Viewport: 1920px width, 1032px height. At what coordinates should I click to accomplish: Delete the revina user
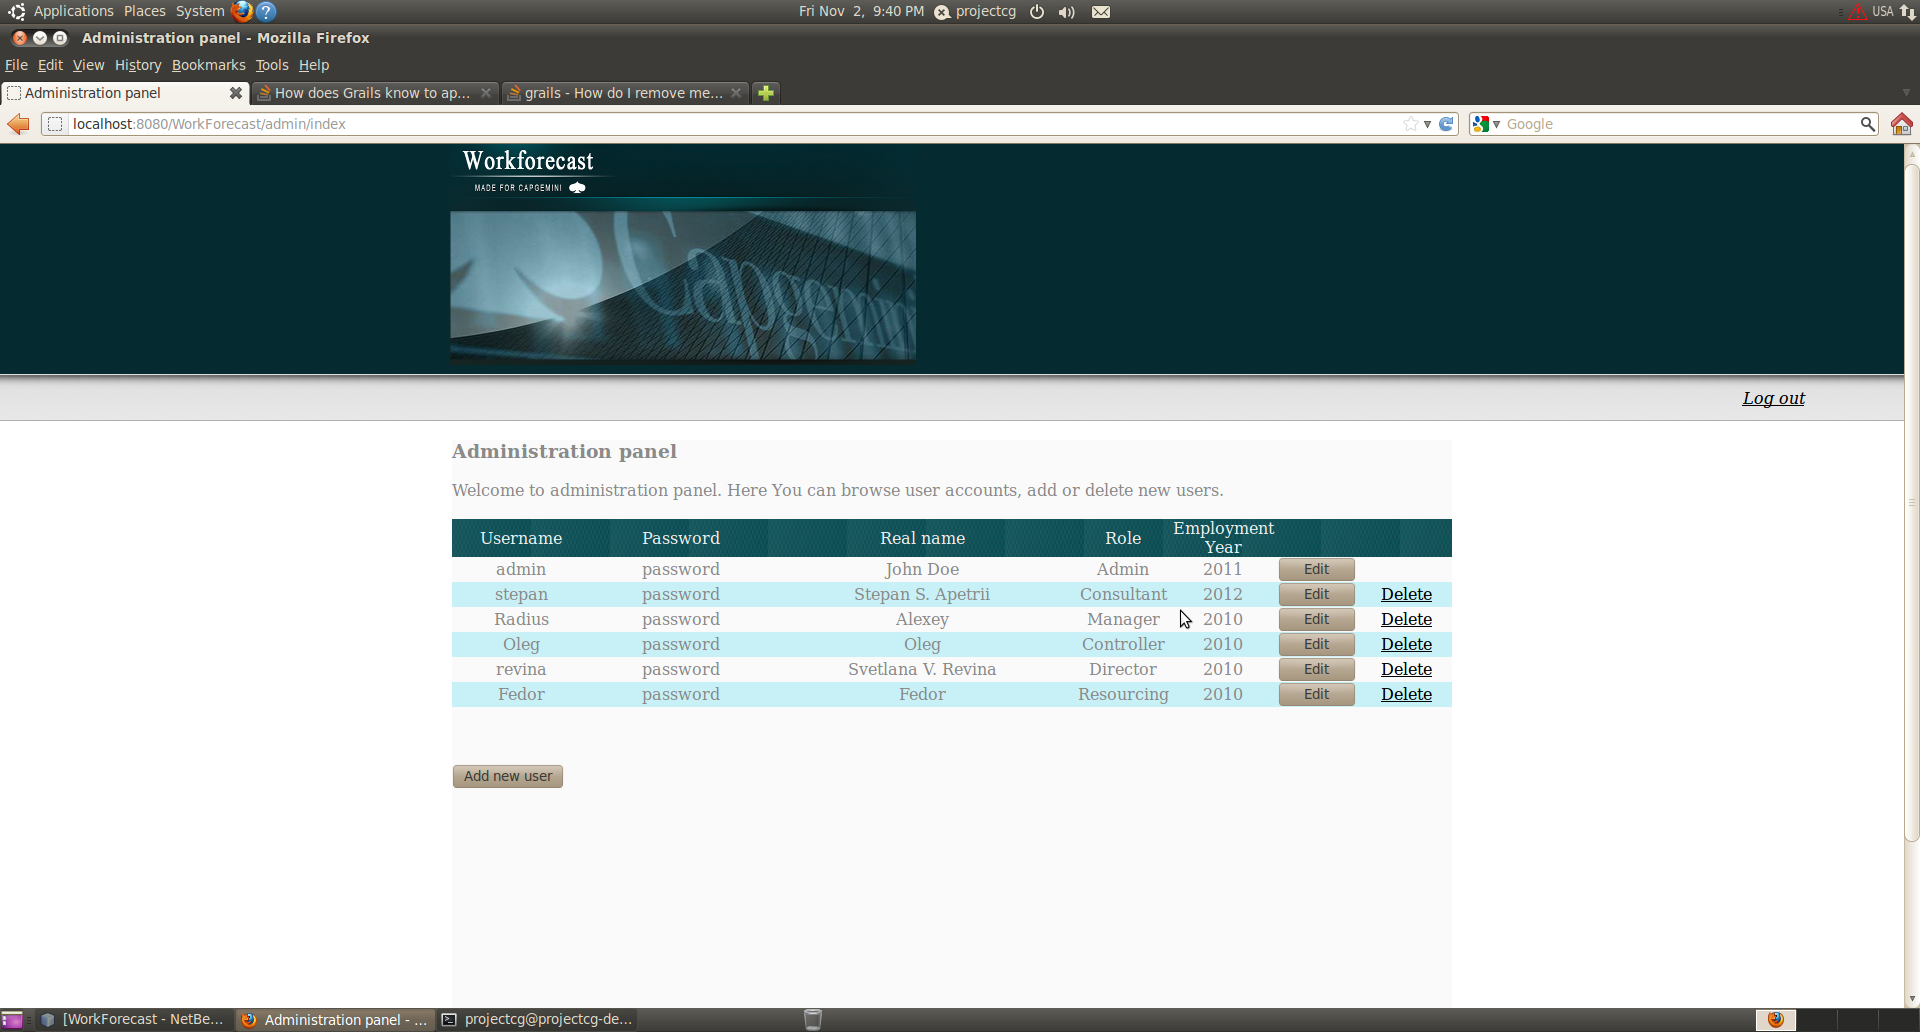(x=1406, y=669)
